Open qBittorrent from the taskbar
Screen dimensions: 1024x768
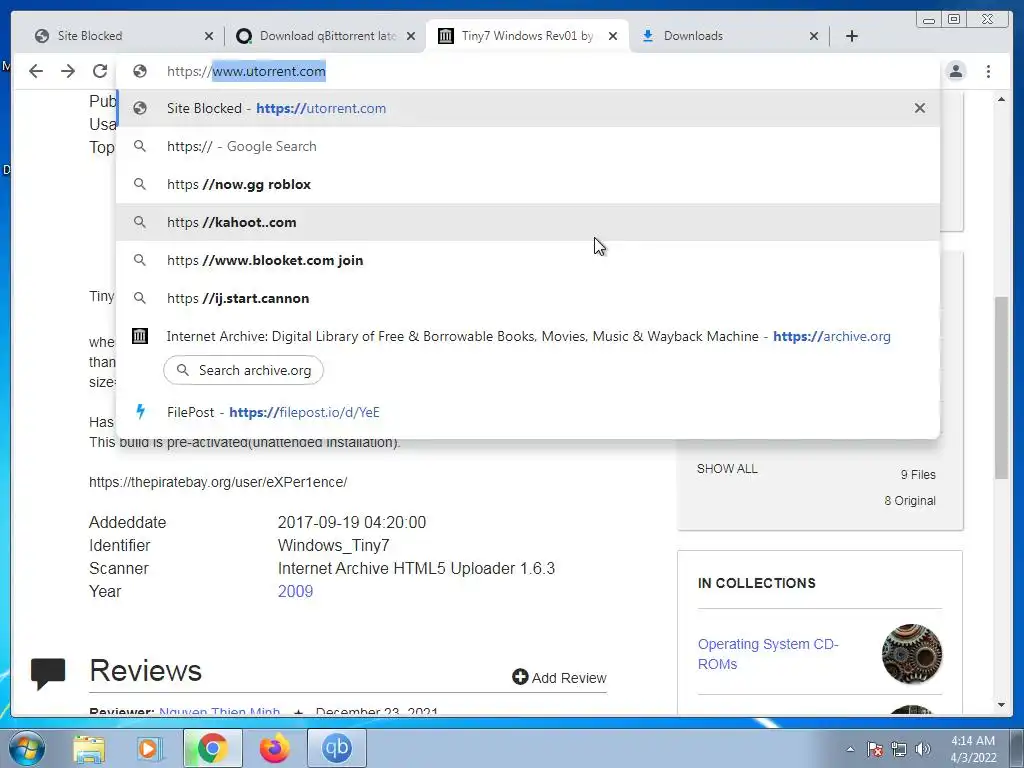pos(336,748)
